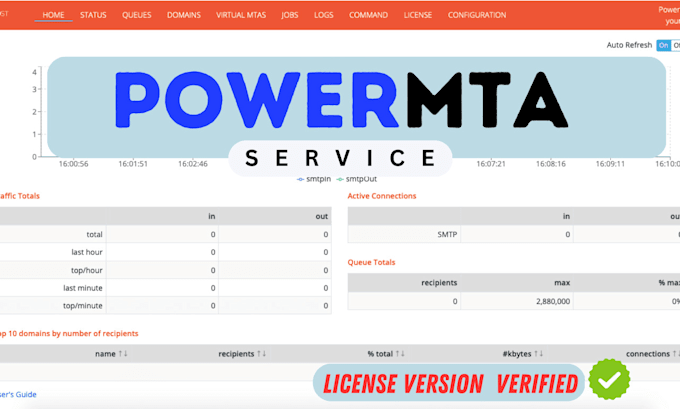Open the QUEUES tab
680x409 pixels.
tap(137, 15)
